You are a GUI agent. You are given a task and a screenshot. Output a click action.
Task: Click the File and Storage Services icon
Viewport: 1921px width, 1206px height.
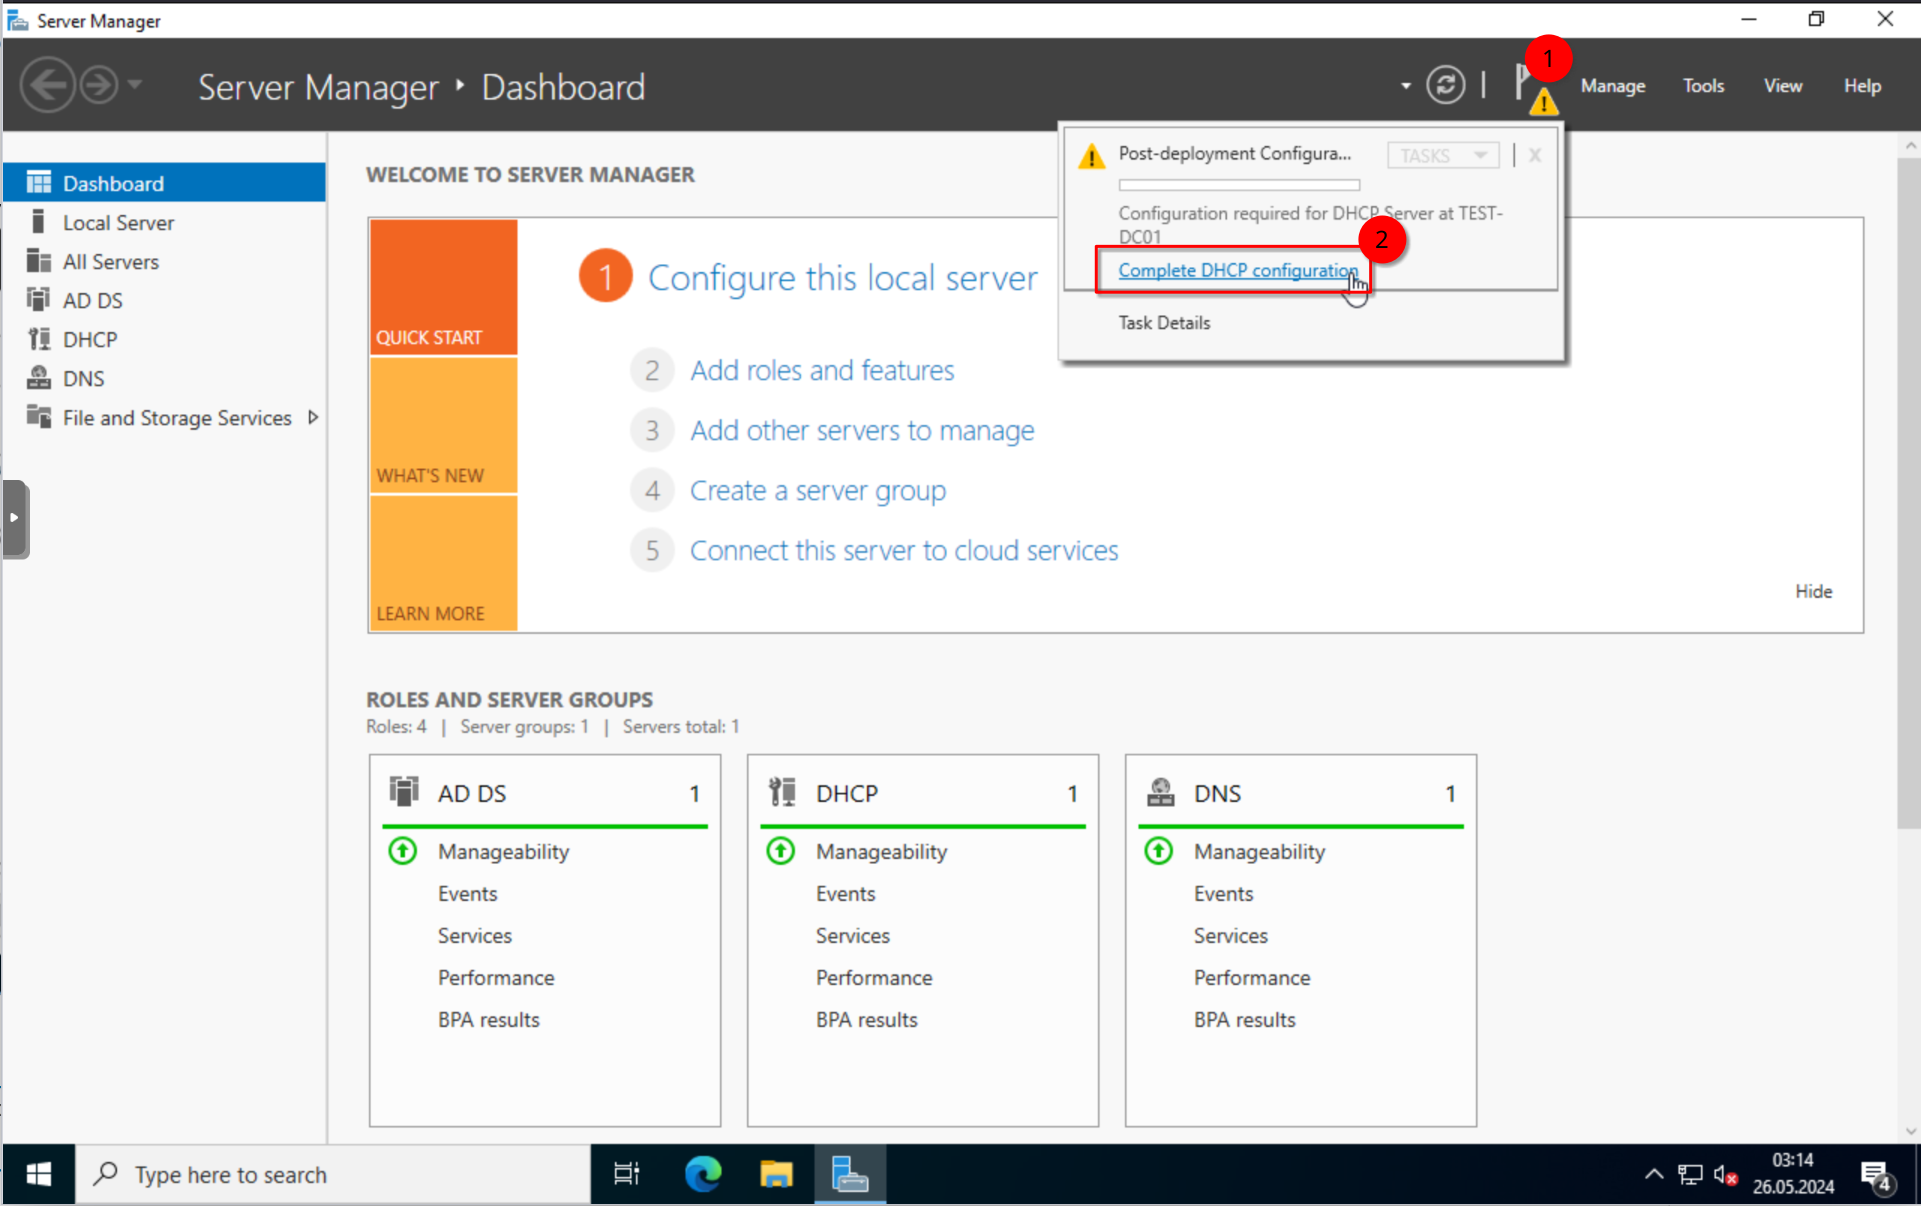(x=39, y=416)
